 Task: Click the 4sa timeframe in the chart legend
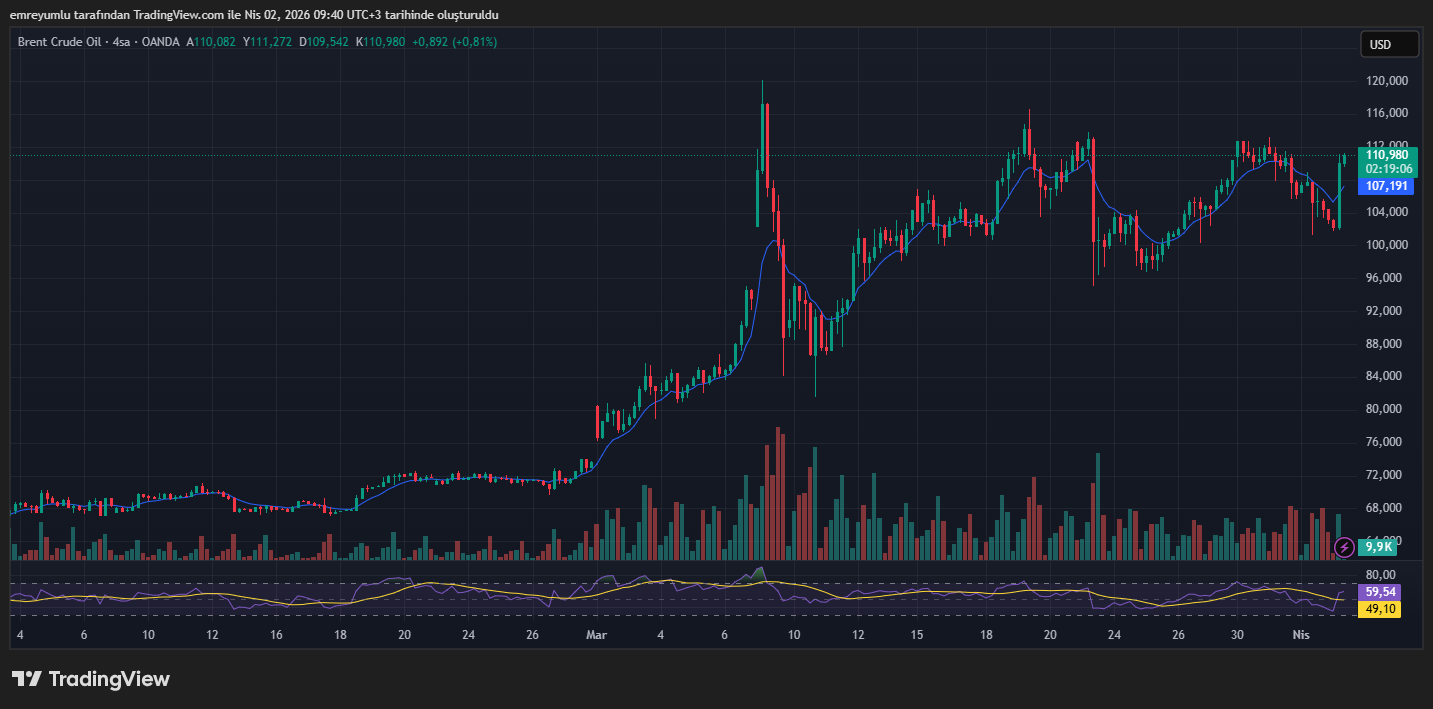pos(121,42)
